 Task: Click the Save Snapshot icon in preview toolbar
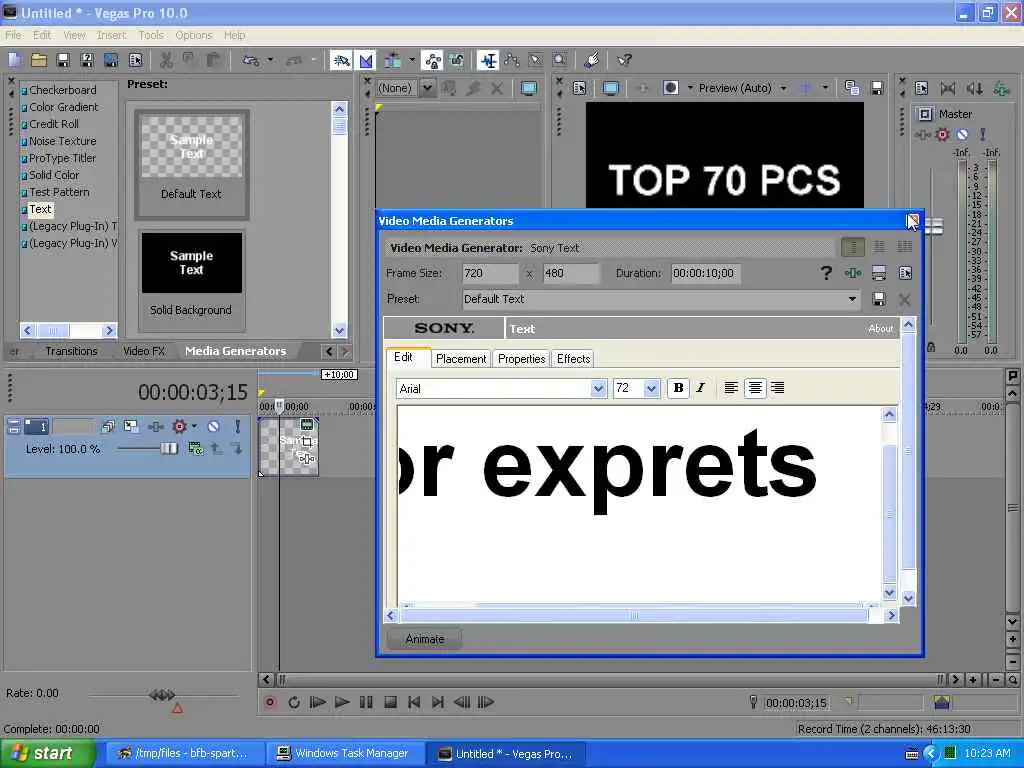tap(877, 88)
